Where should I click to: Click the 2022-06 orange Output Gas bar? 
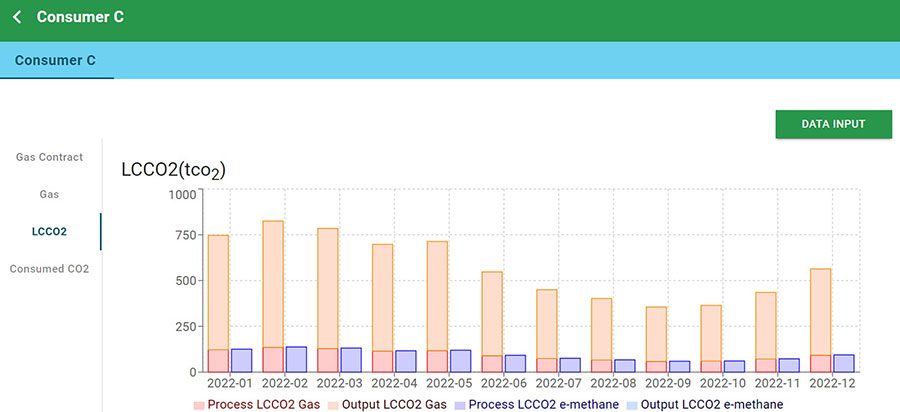point(492,314)
